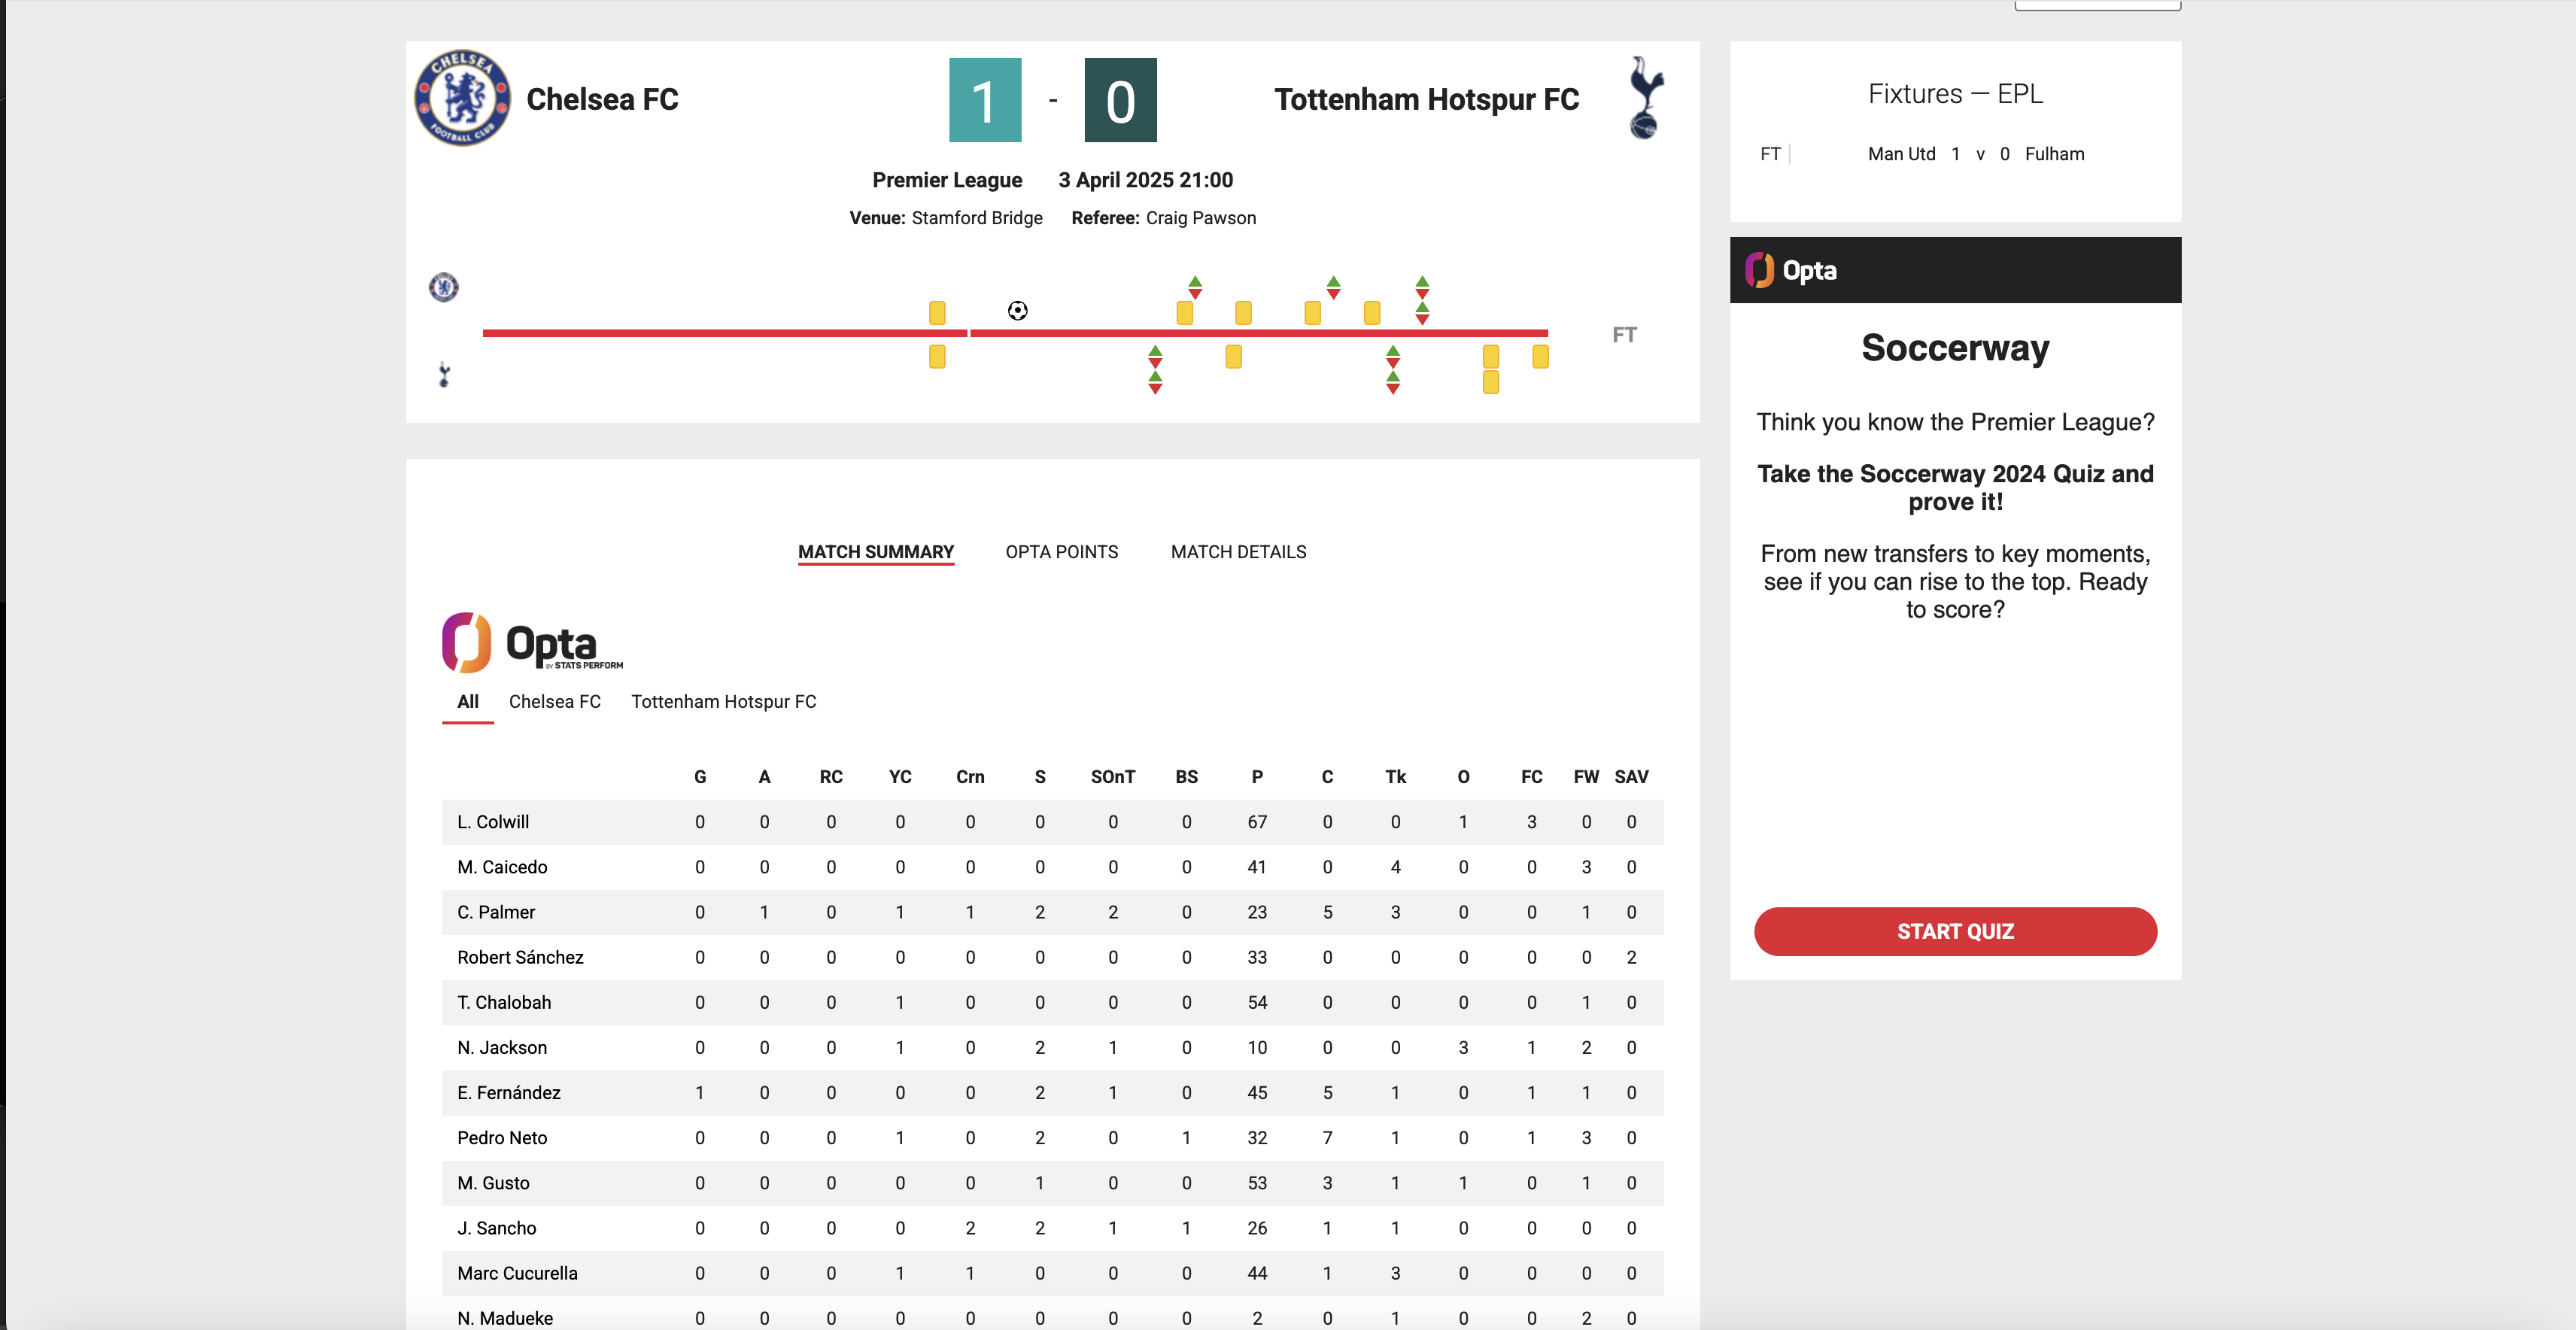Open the Man Utd v Fulham fixture
This screenshot has height=1330, width=2576.
(1974, 154)
